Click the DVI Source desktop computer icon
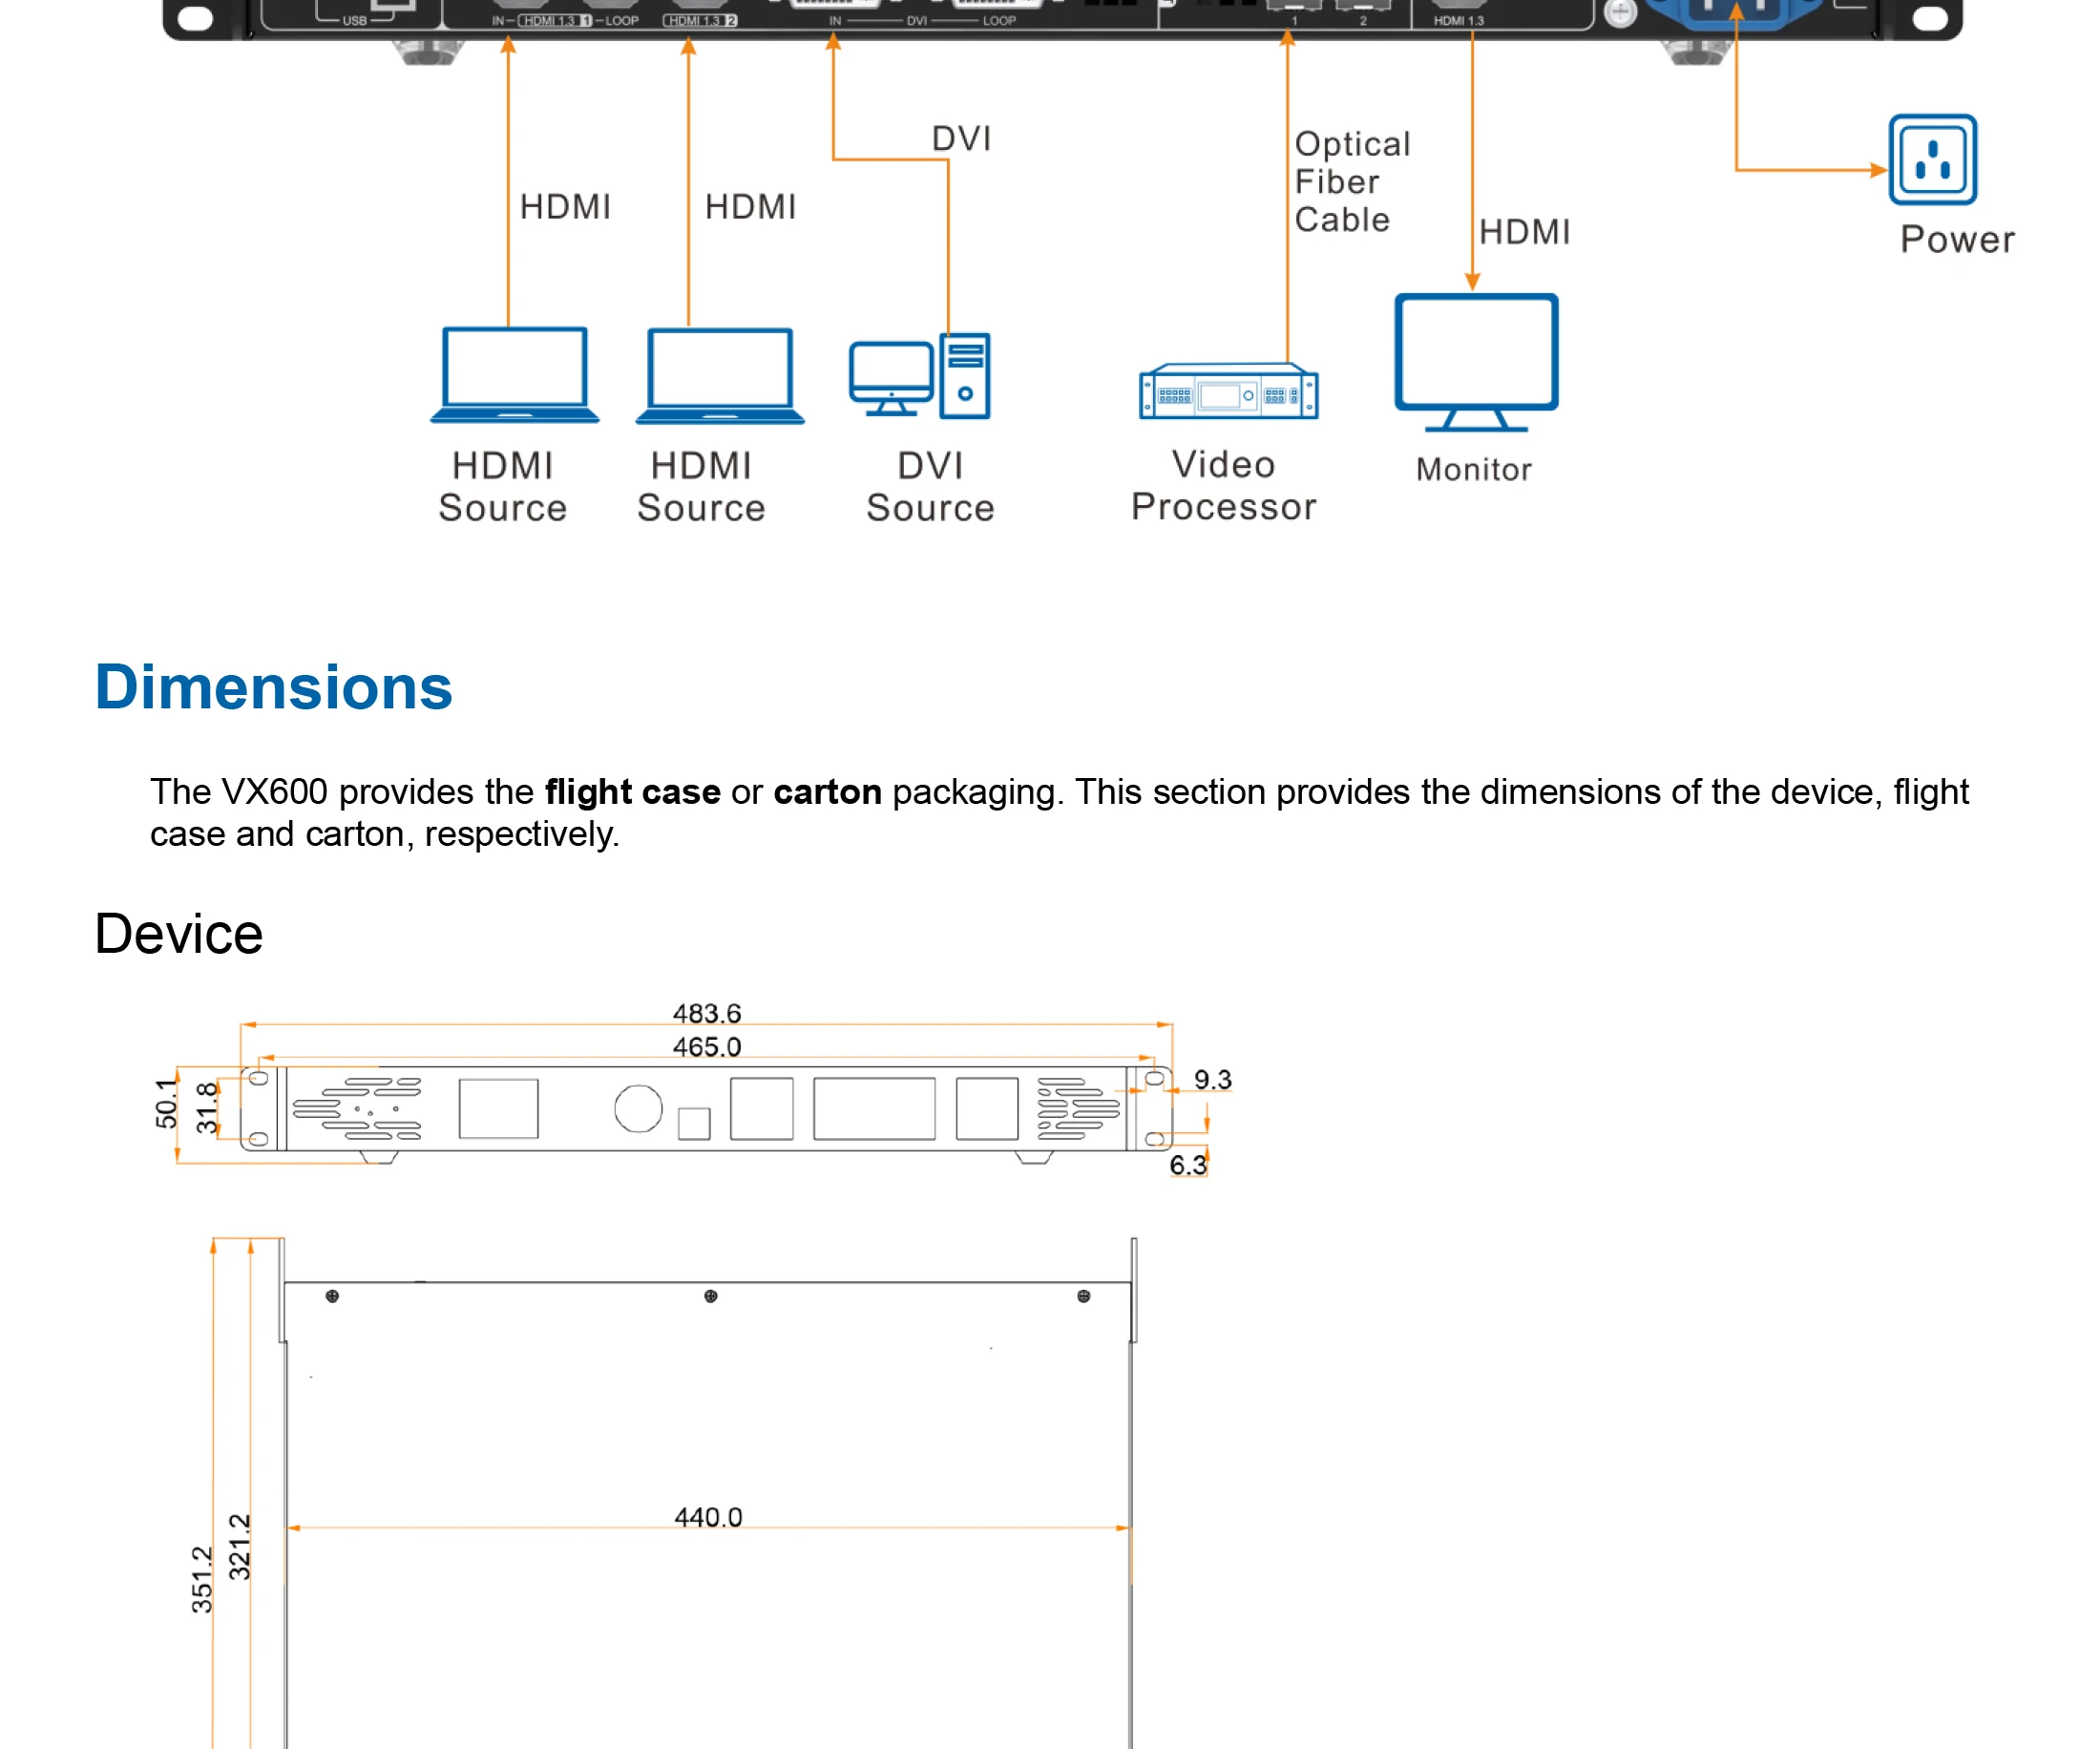2100x1749 pixels. point(919,377)
